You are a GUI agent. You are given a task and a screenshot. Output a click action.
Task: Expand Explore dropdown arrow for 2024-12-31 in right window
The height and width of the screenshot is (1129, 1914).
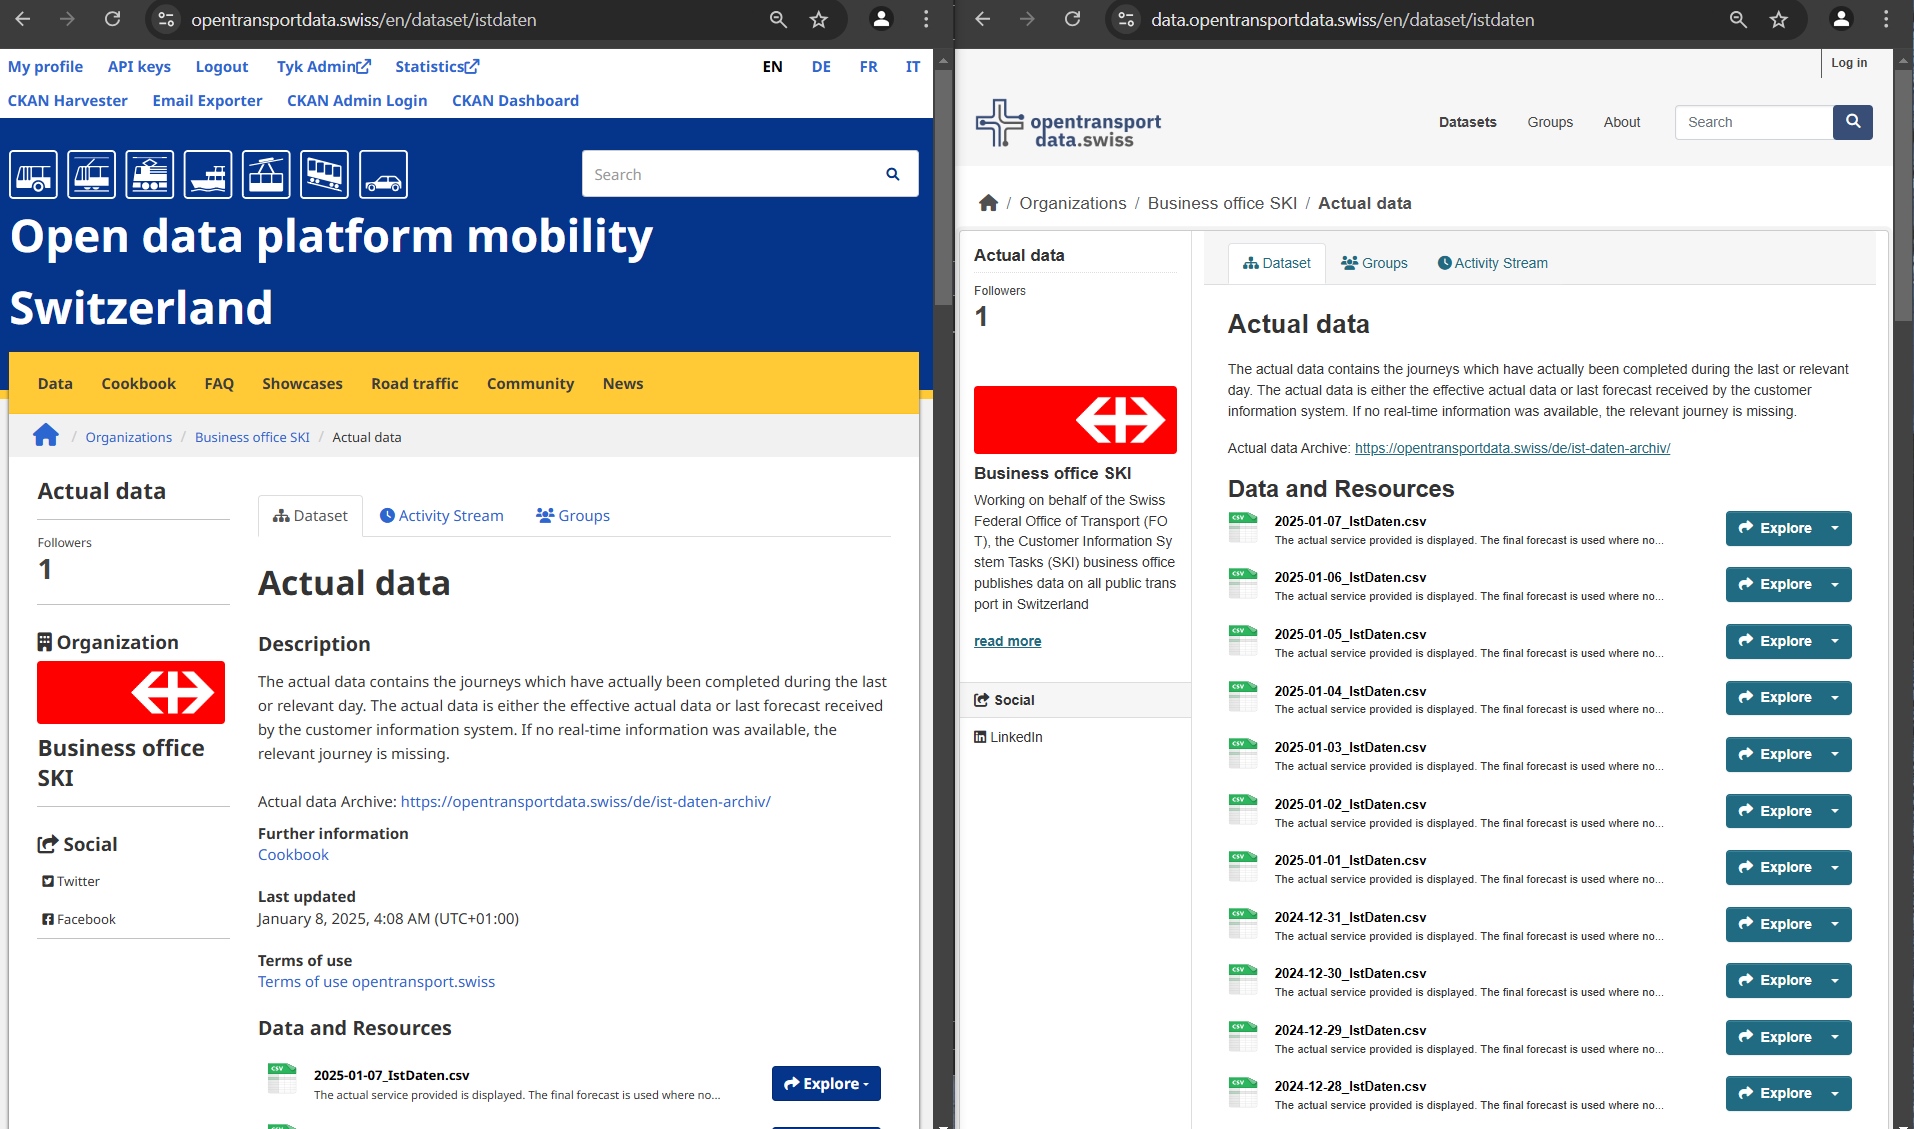coord(1835,924)
